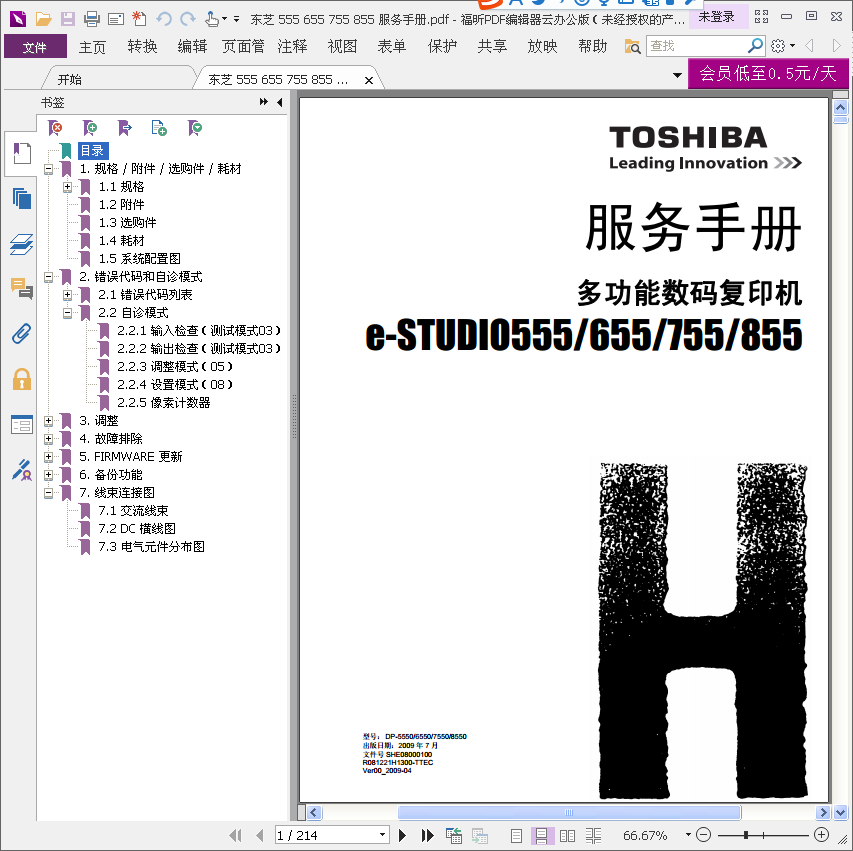Viewport: 853px width, 851px height.
Task: Open bookmark 1.5 系统配置图
Action: tap(140, 259)
